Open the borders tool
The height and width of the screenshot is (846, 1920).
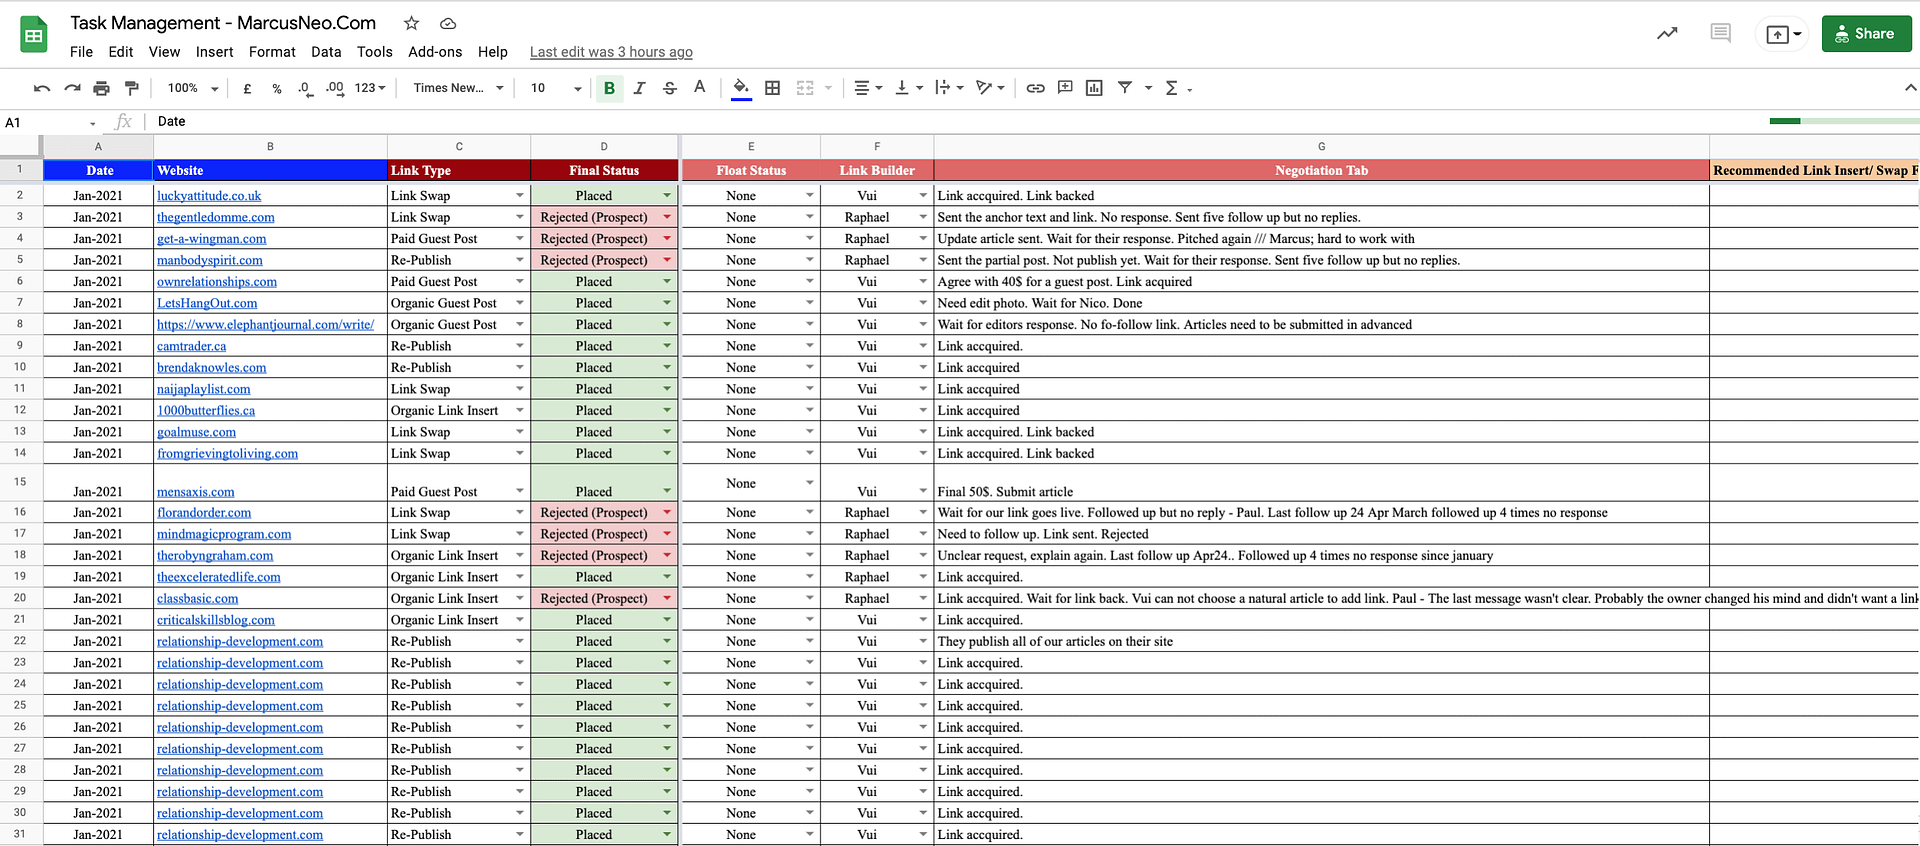click(x=772, y=88)
